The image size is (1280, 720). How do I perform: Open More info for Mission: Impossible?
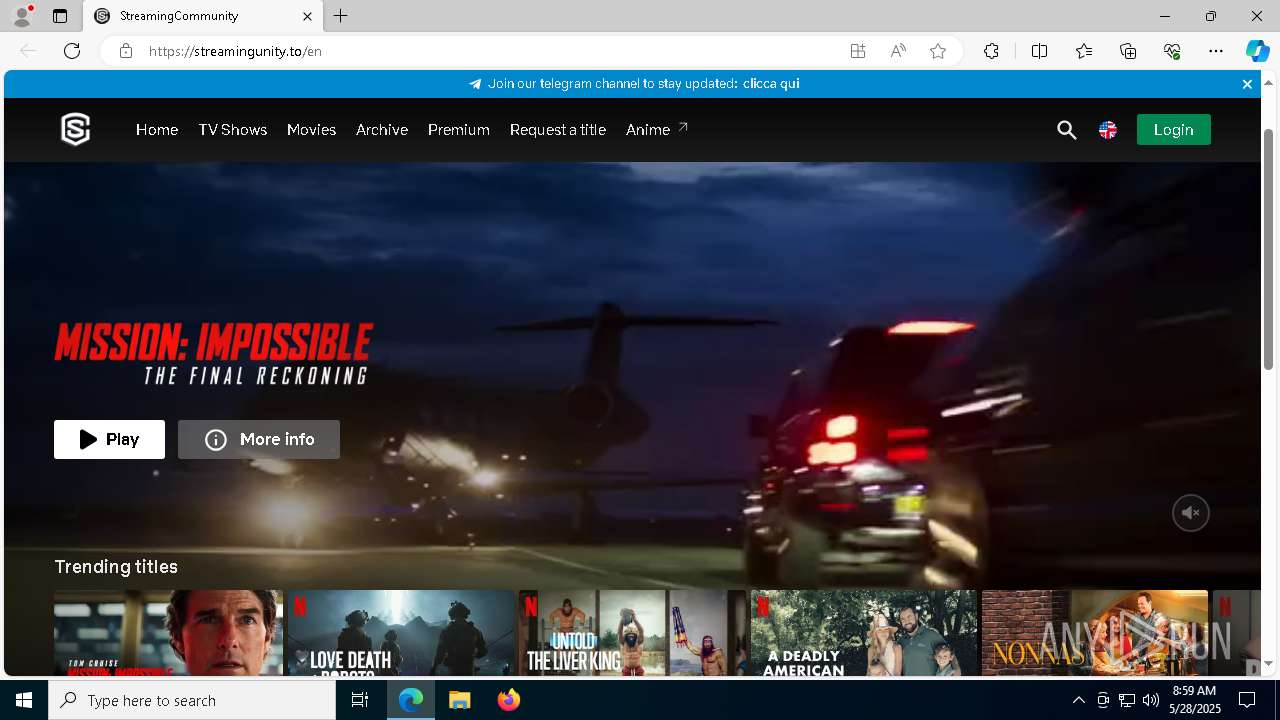(x=259, y=439)
